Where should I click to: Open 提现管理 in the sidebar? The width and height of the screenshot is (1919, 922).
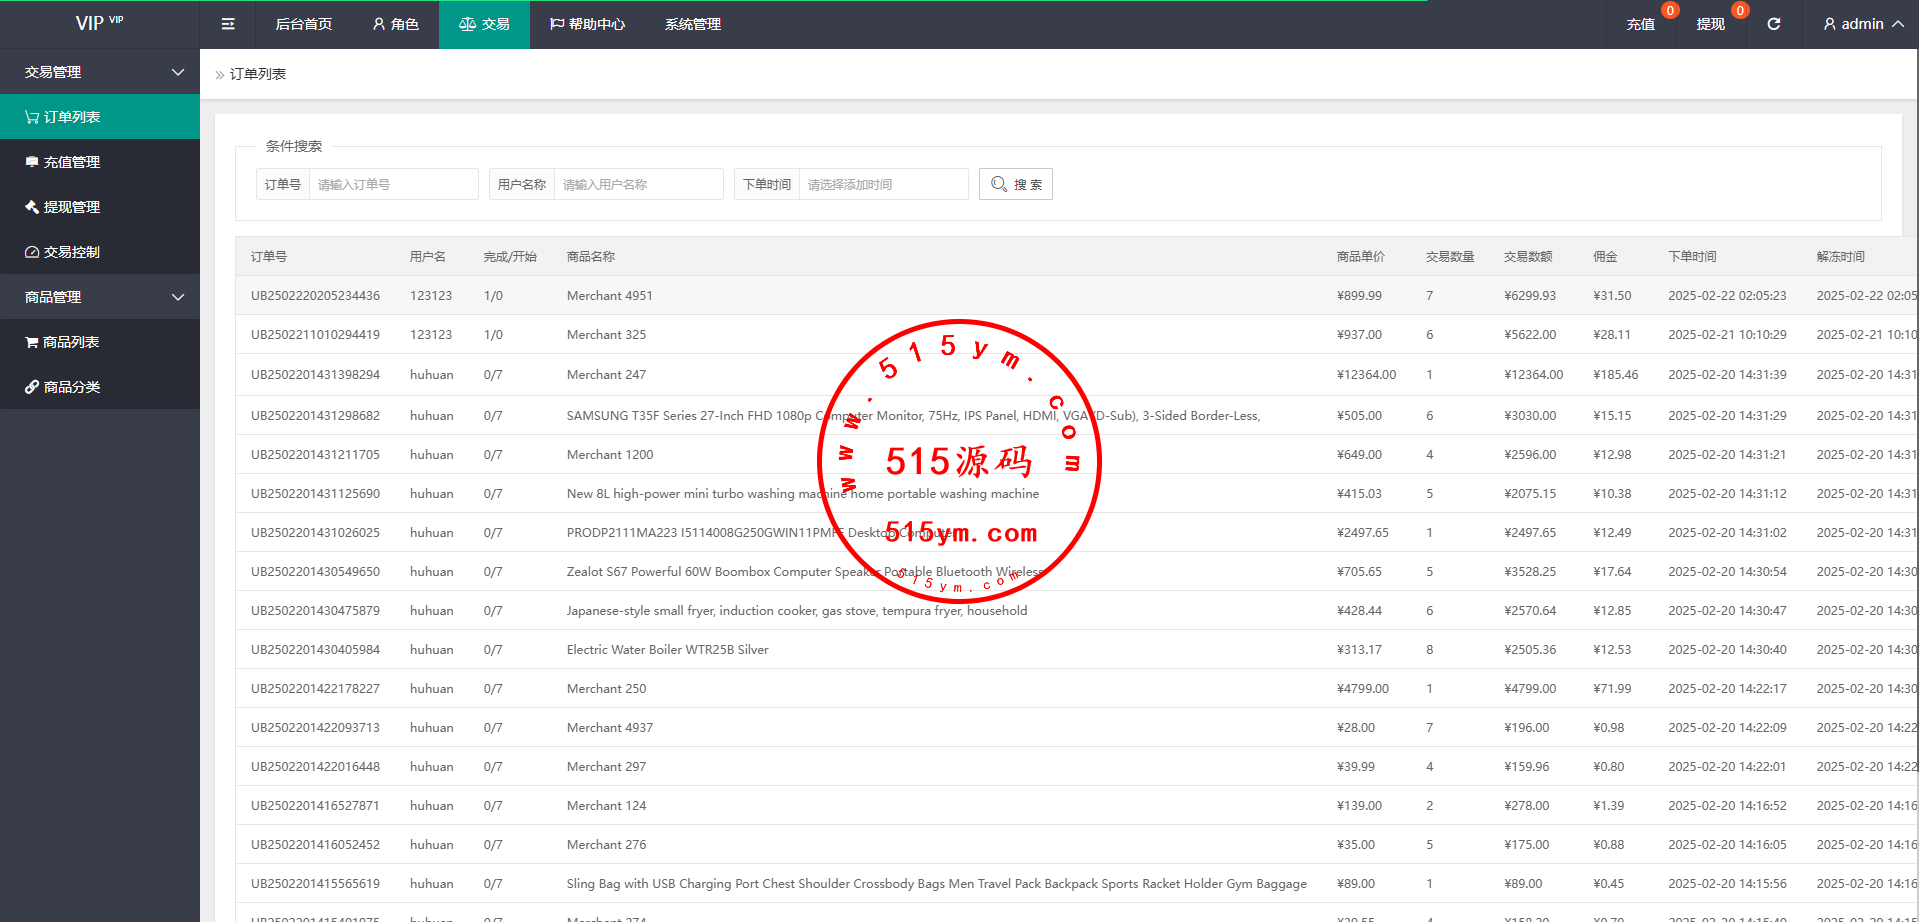pos(100,207)
